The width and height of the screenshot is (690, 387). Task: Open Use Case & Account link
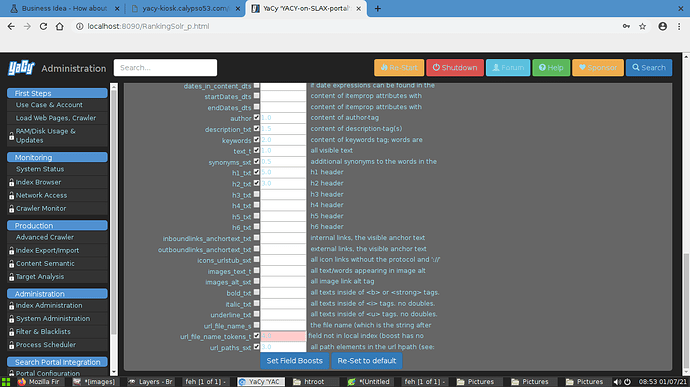(x=49, y=105)
